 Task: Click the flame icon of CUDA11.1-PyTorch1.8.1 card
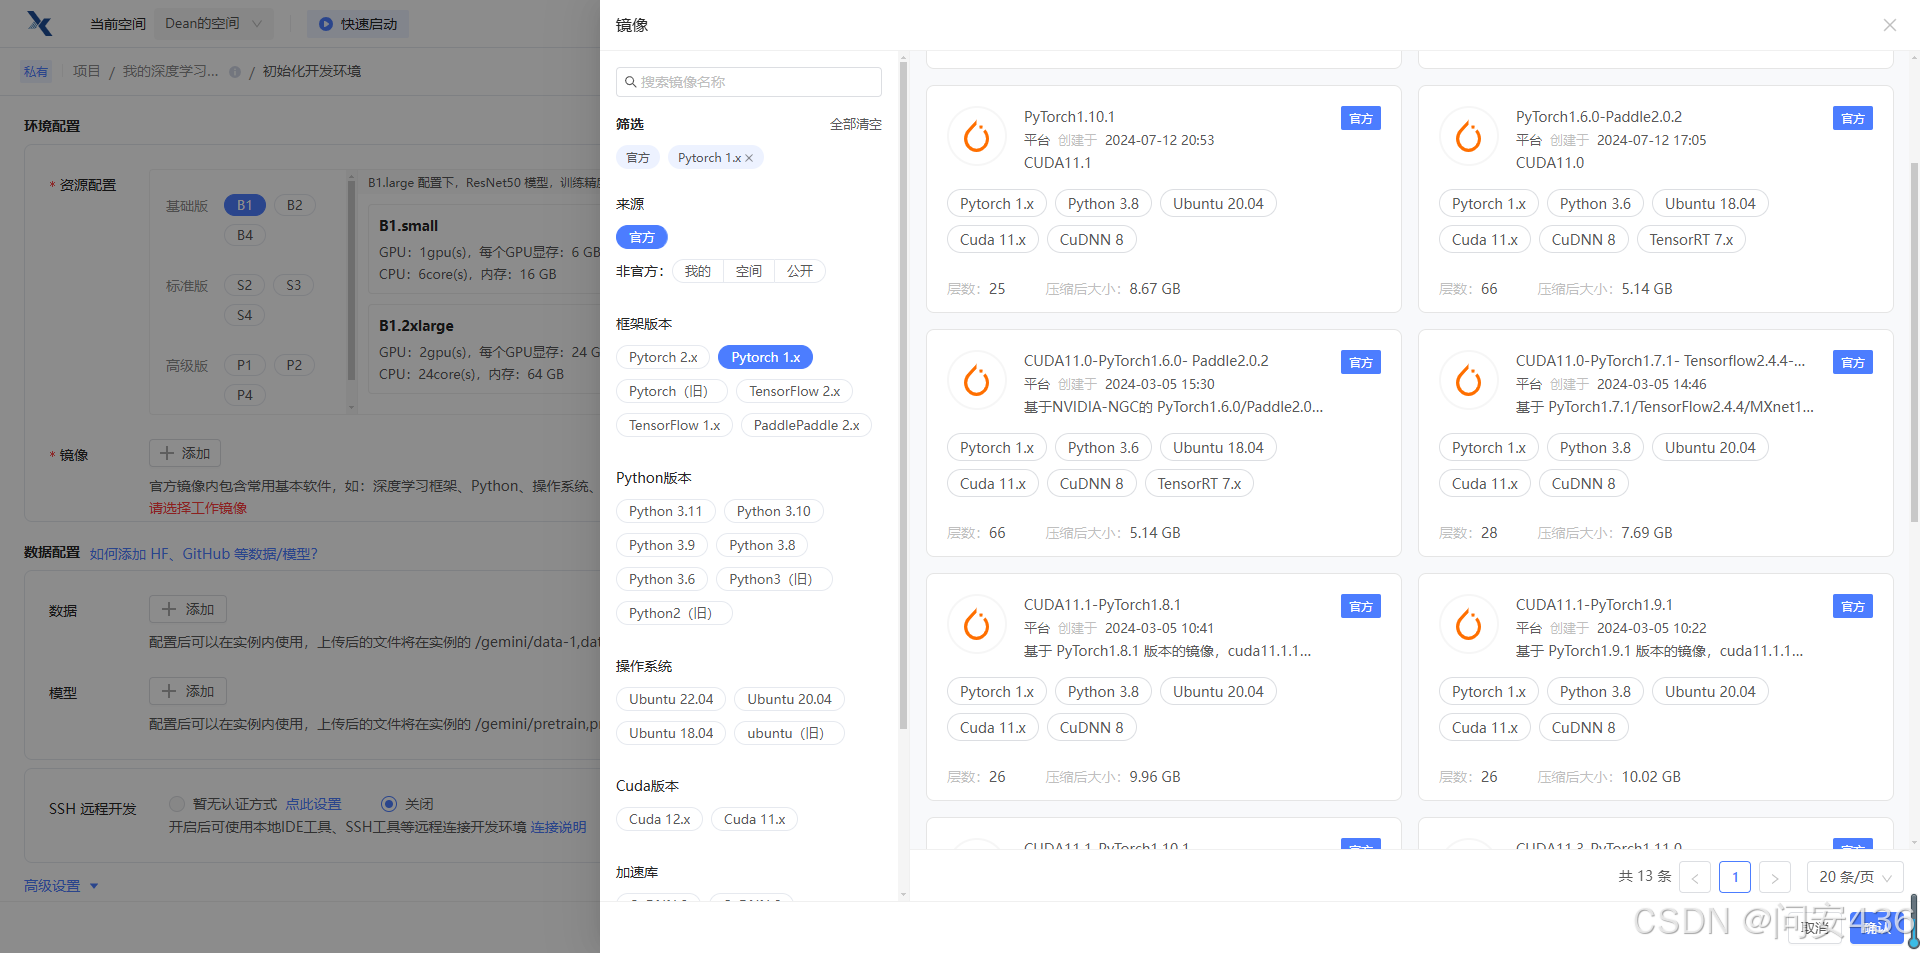(977, 624)
